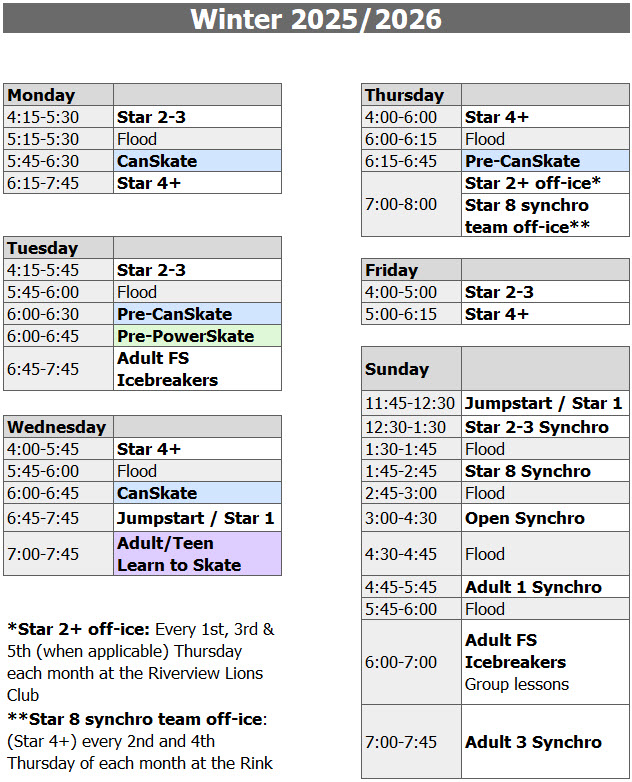Select Wednesday Jumpstart / Star 1 entry

pyautogui.click(x=198, y=518)
